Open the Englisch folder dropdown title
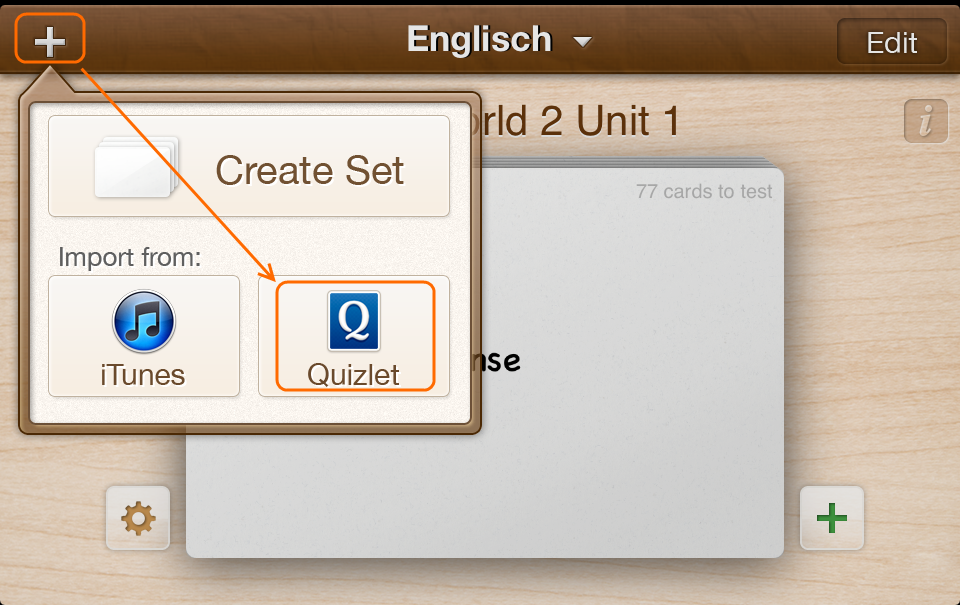This screenshot has height=605, width=960. [x=479, y=40]
